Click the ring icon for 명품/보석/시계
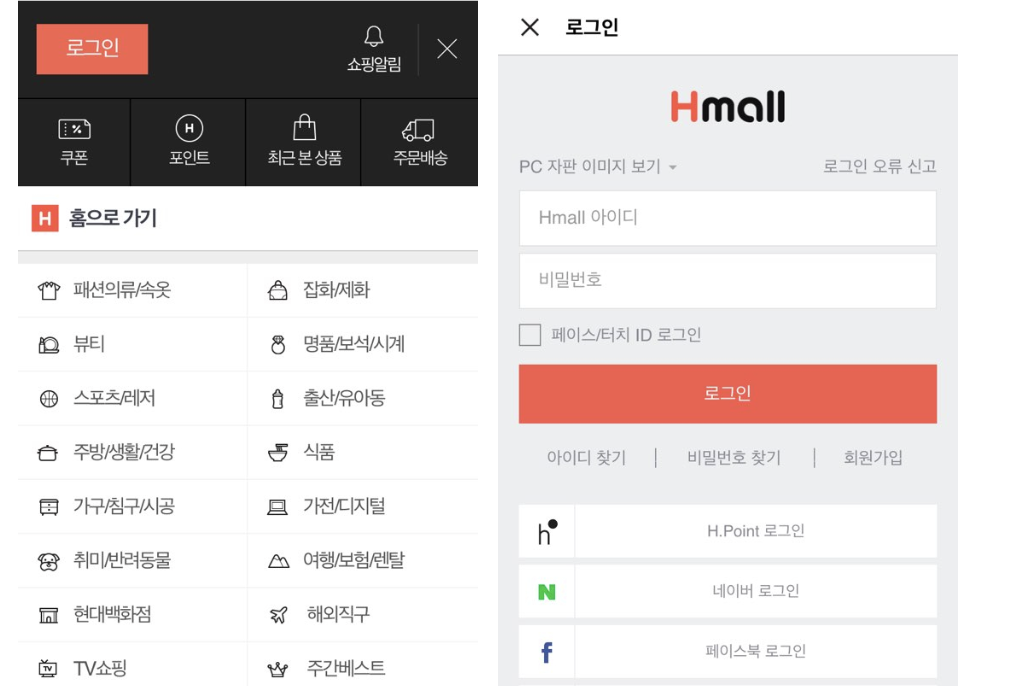Screen dimensions: 1025x686 [278, 345]
